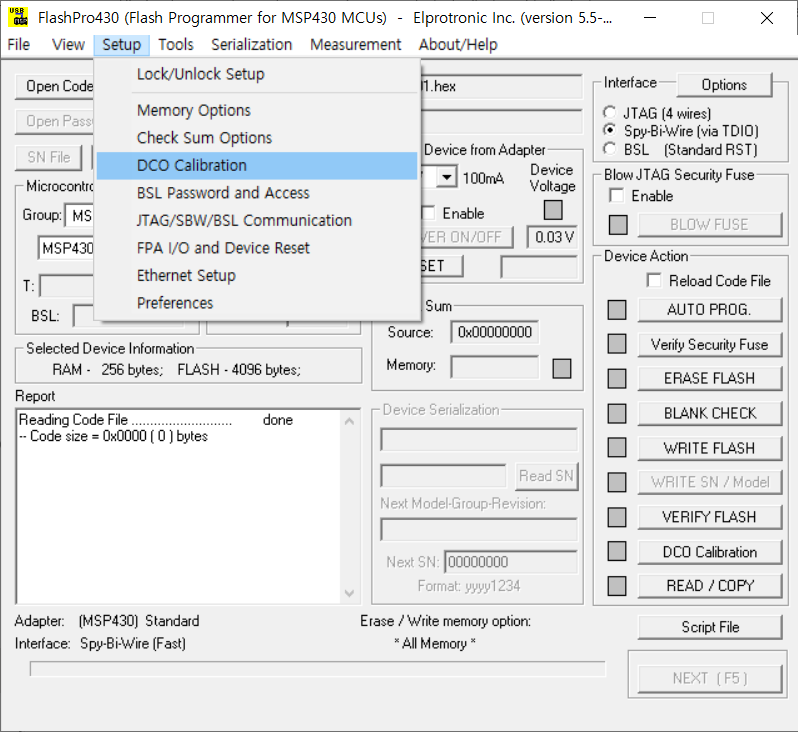
Task: Click DCO Calibration device action button
Action: 709,552
